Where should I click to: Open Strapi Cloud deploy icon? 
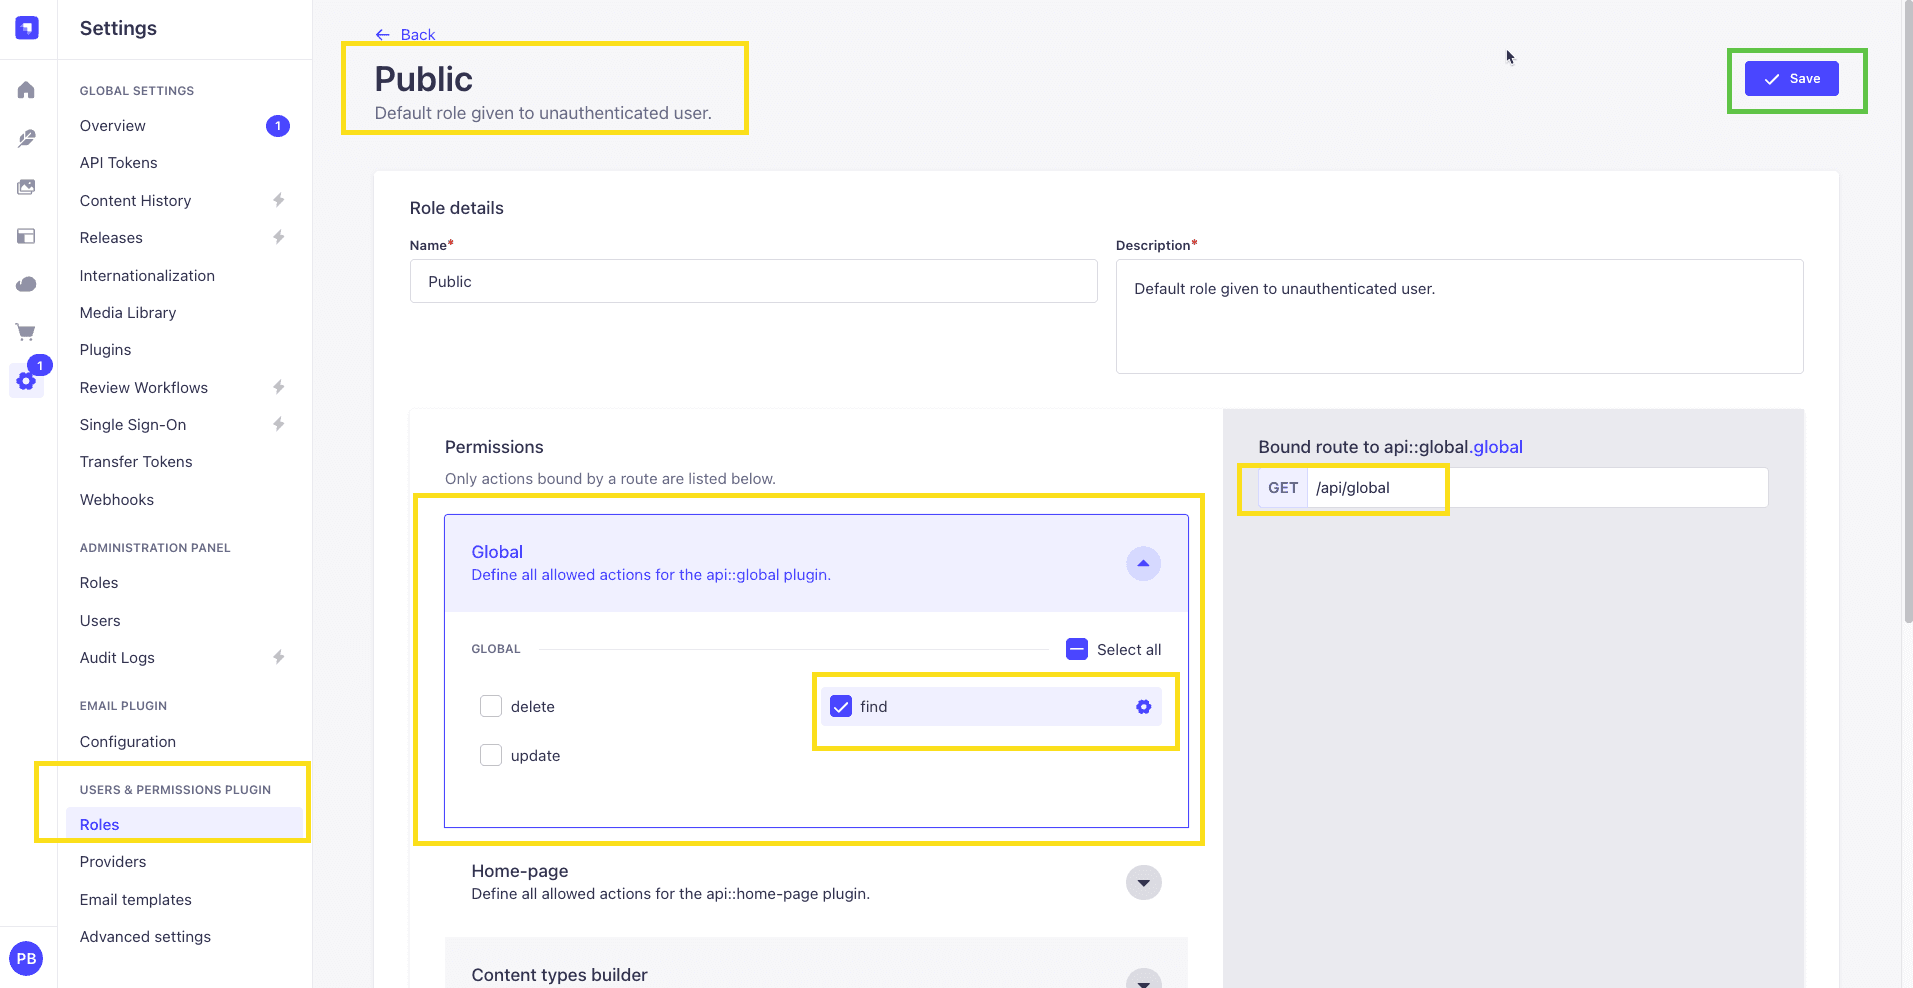27,284
